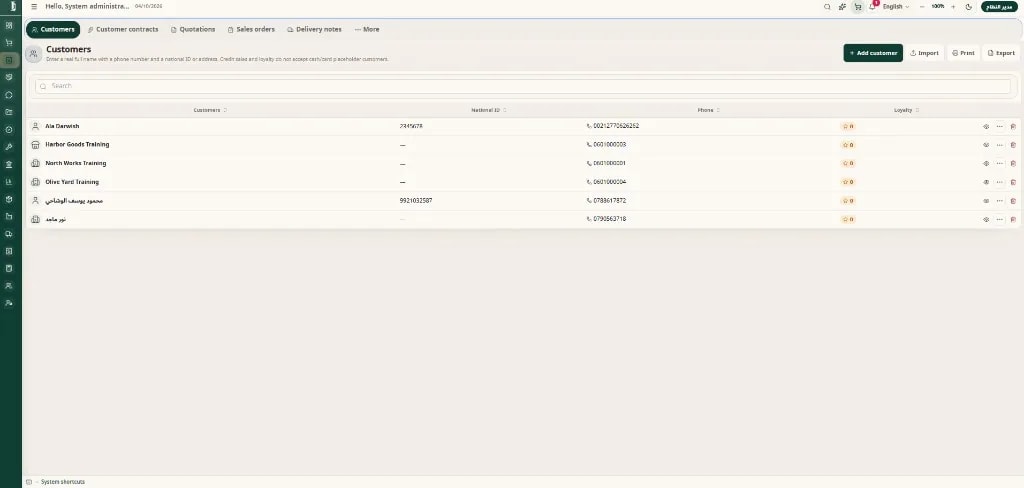The height and width of the screenshot is (488, 1024).
Task: Click the 100% zoom level indicator
Action: click(x=938, y=7)
